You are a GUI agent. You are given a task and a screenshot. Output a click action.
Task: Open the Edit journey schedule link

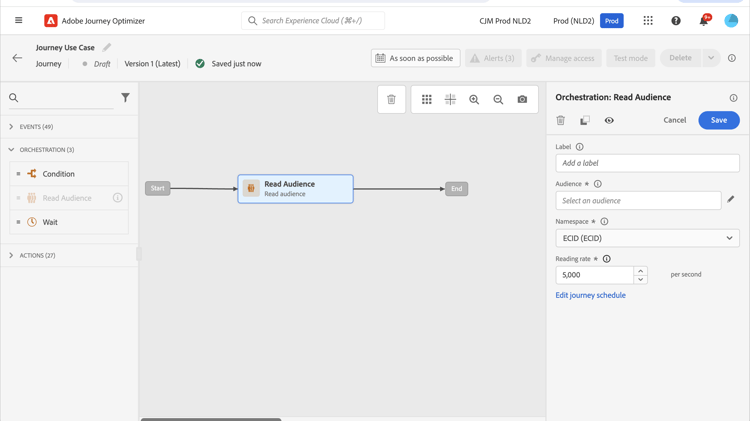pos(590,295)
